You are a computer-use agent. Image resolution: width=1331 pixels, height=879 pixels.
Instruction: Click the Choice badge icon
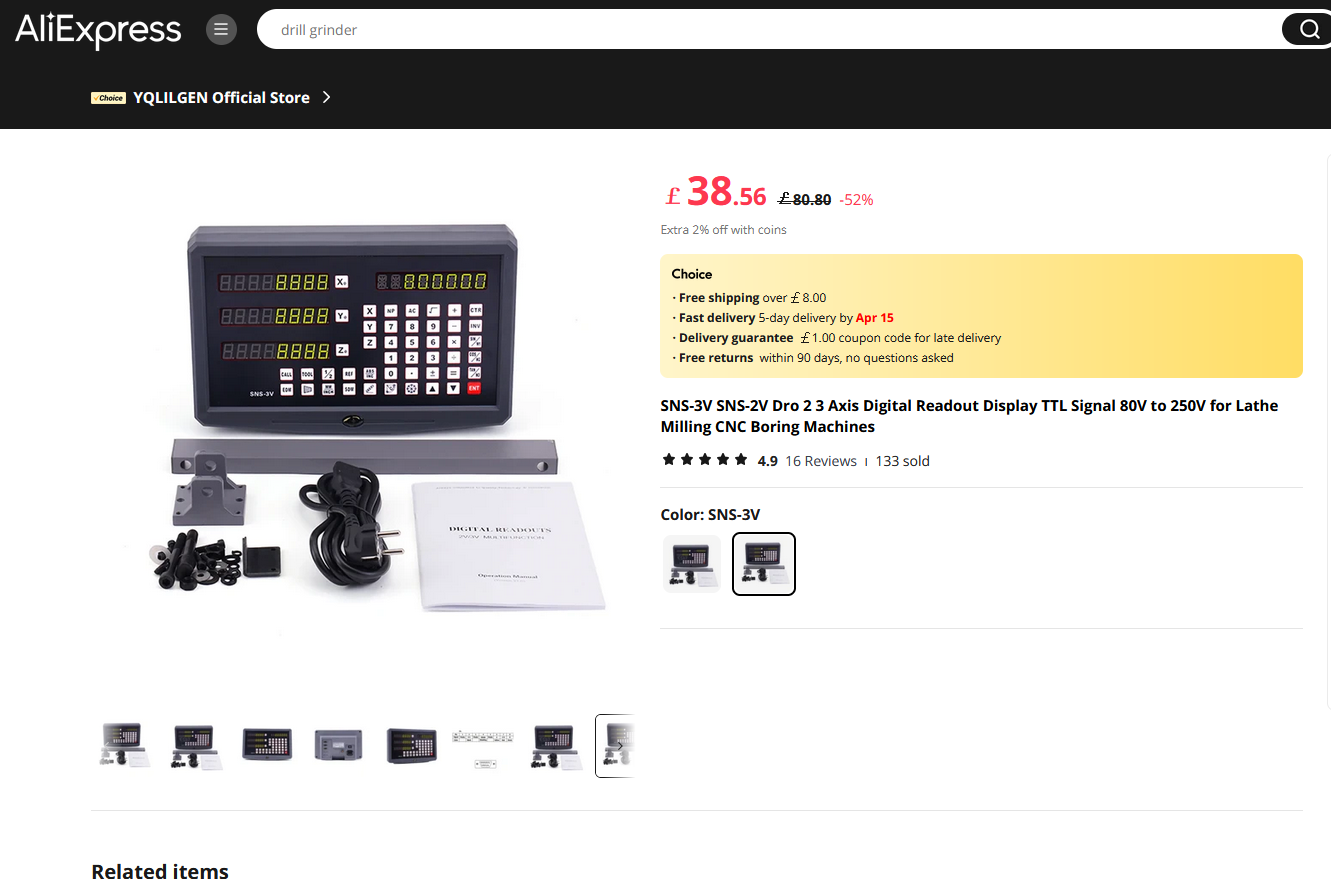point(108,98)
